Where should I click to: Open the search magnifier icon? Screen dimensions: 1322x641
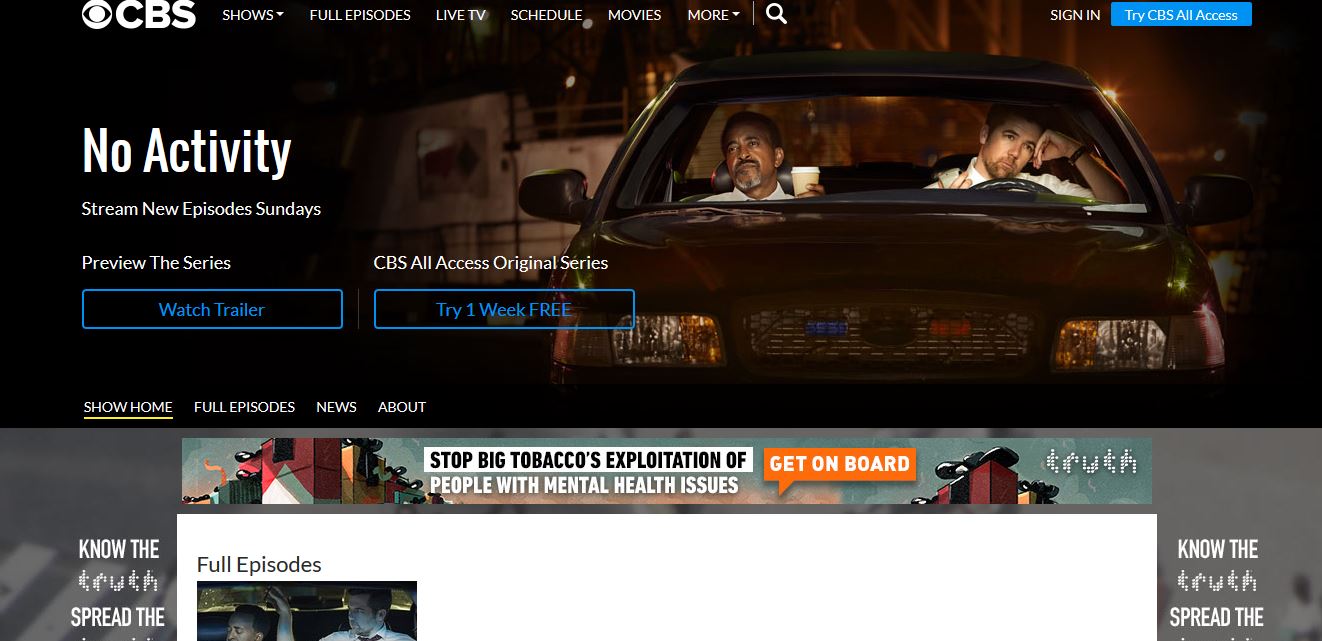click(x=776, y=13)
